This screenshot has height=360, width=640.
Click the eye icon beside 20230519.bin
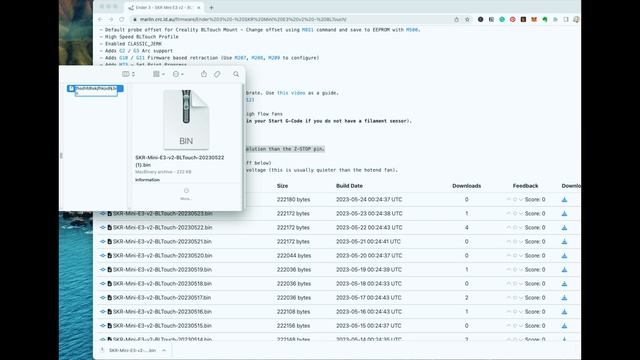click(103, 270)
